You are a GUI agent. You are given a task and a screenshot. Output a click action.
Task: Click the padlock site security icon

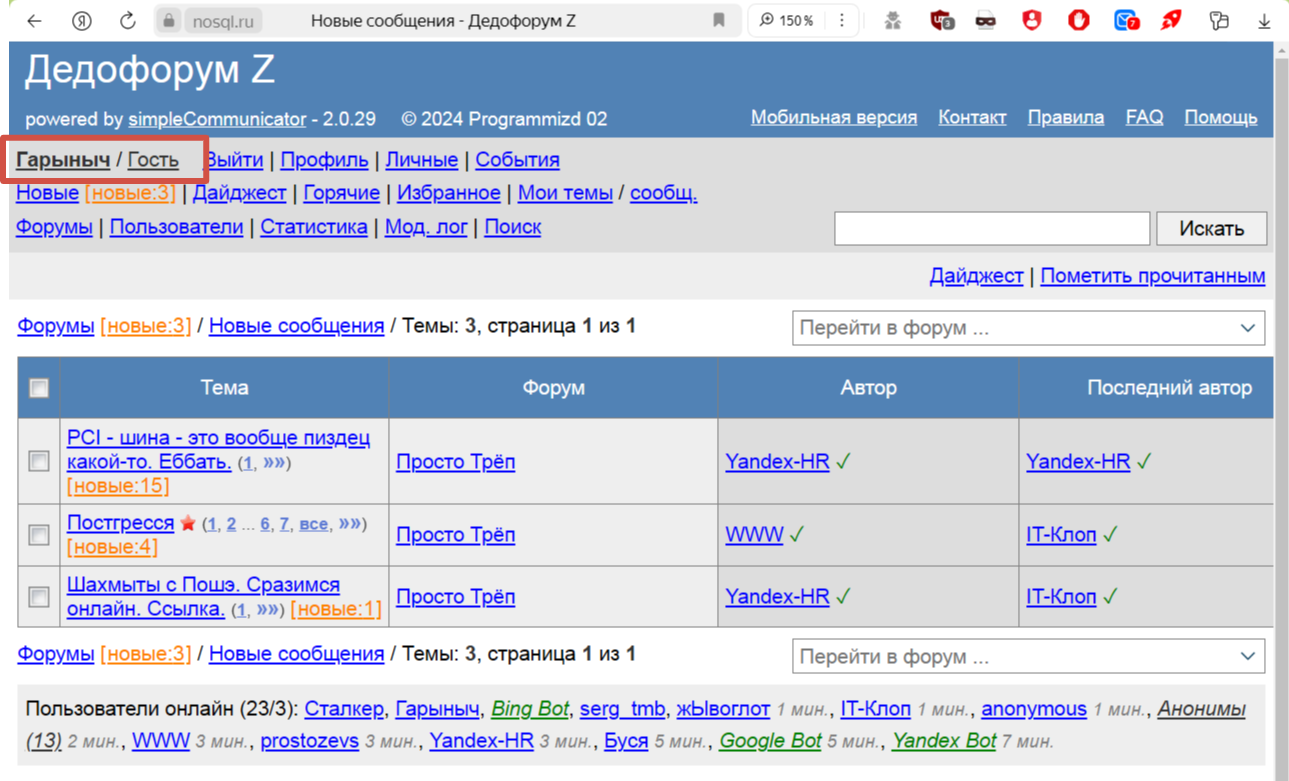(169, 21)
